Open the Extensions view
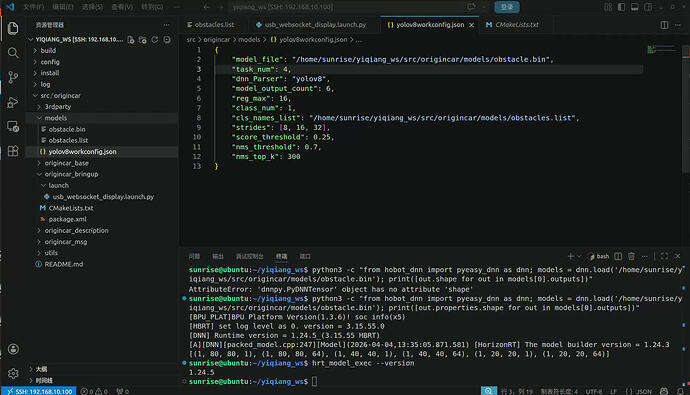 pos(13,151)
